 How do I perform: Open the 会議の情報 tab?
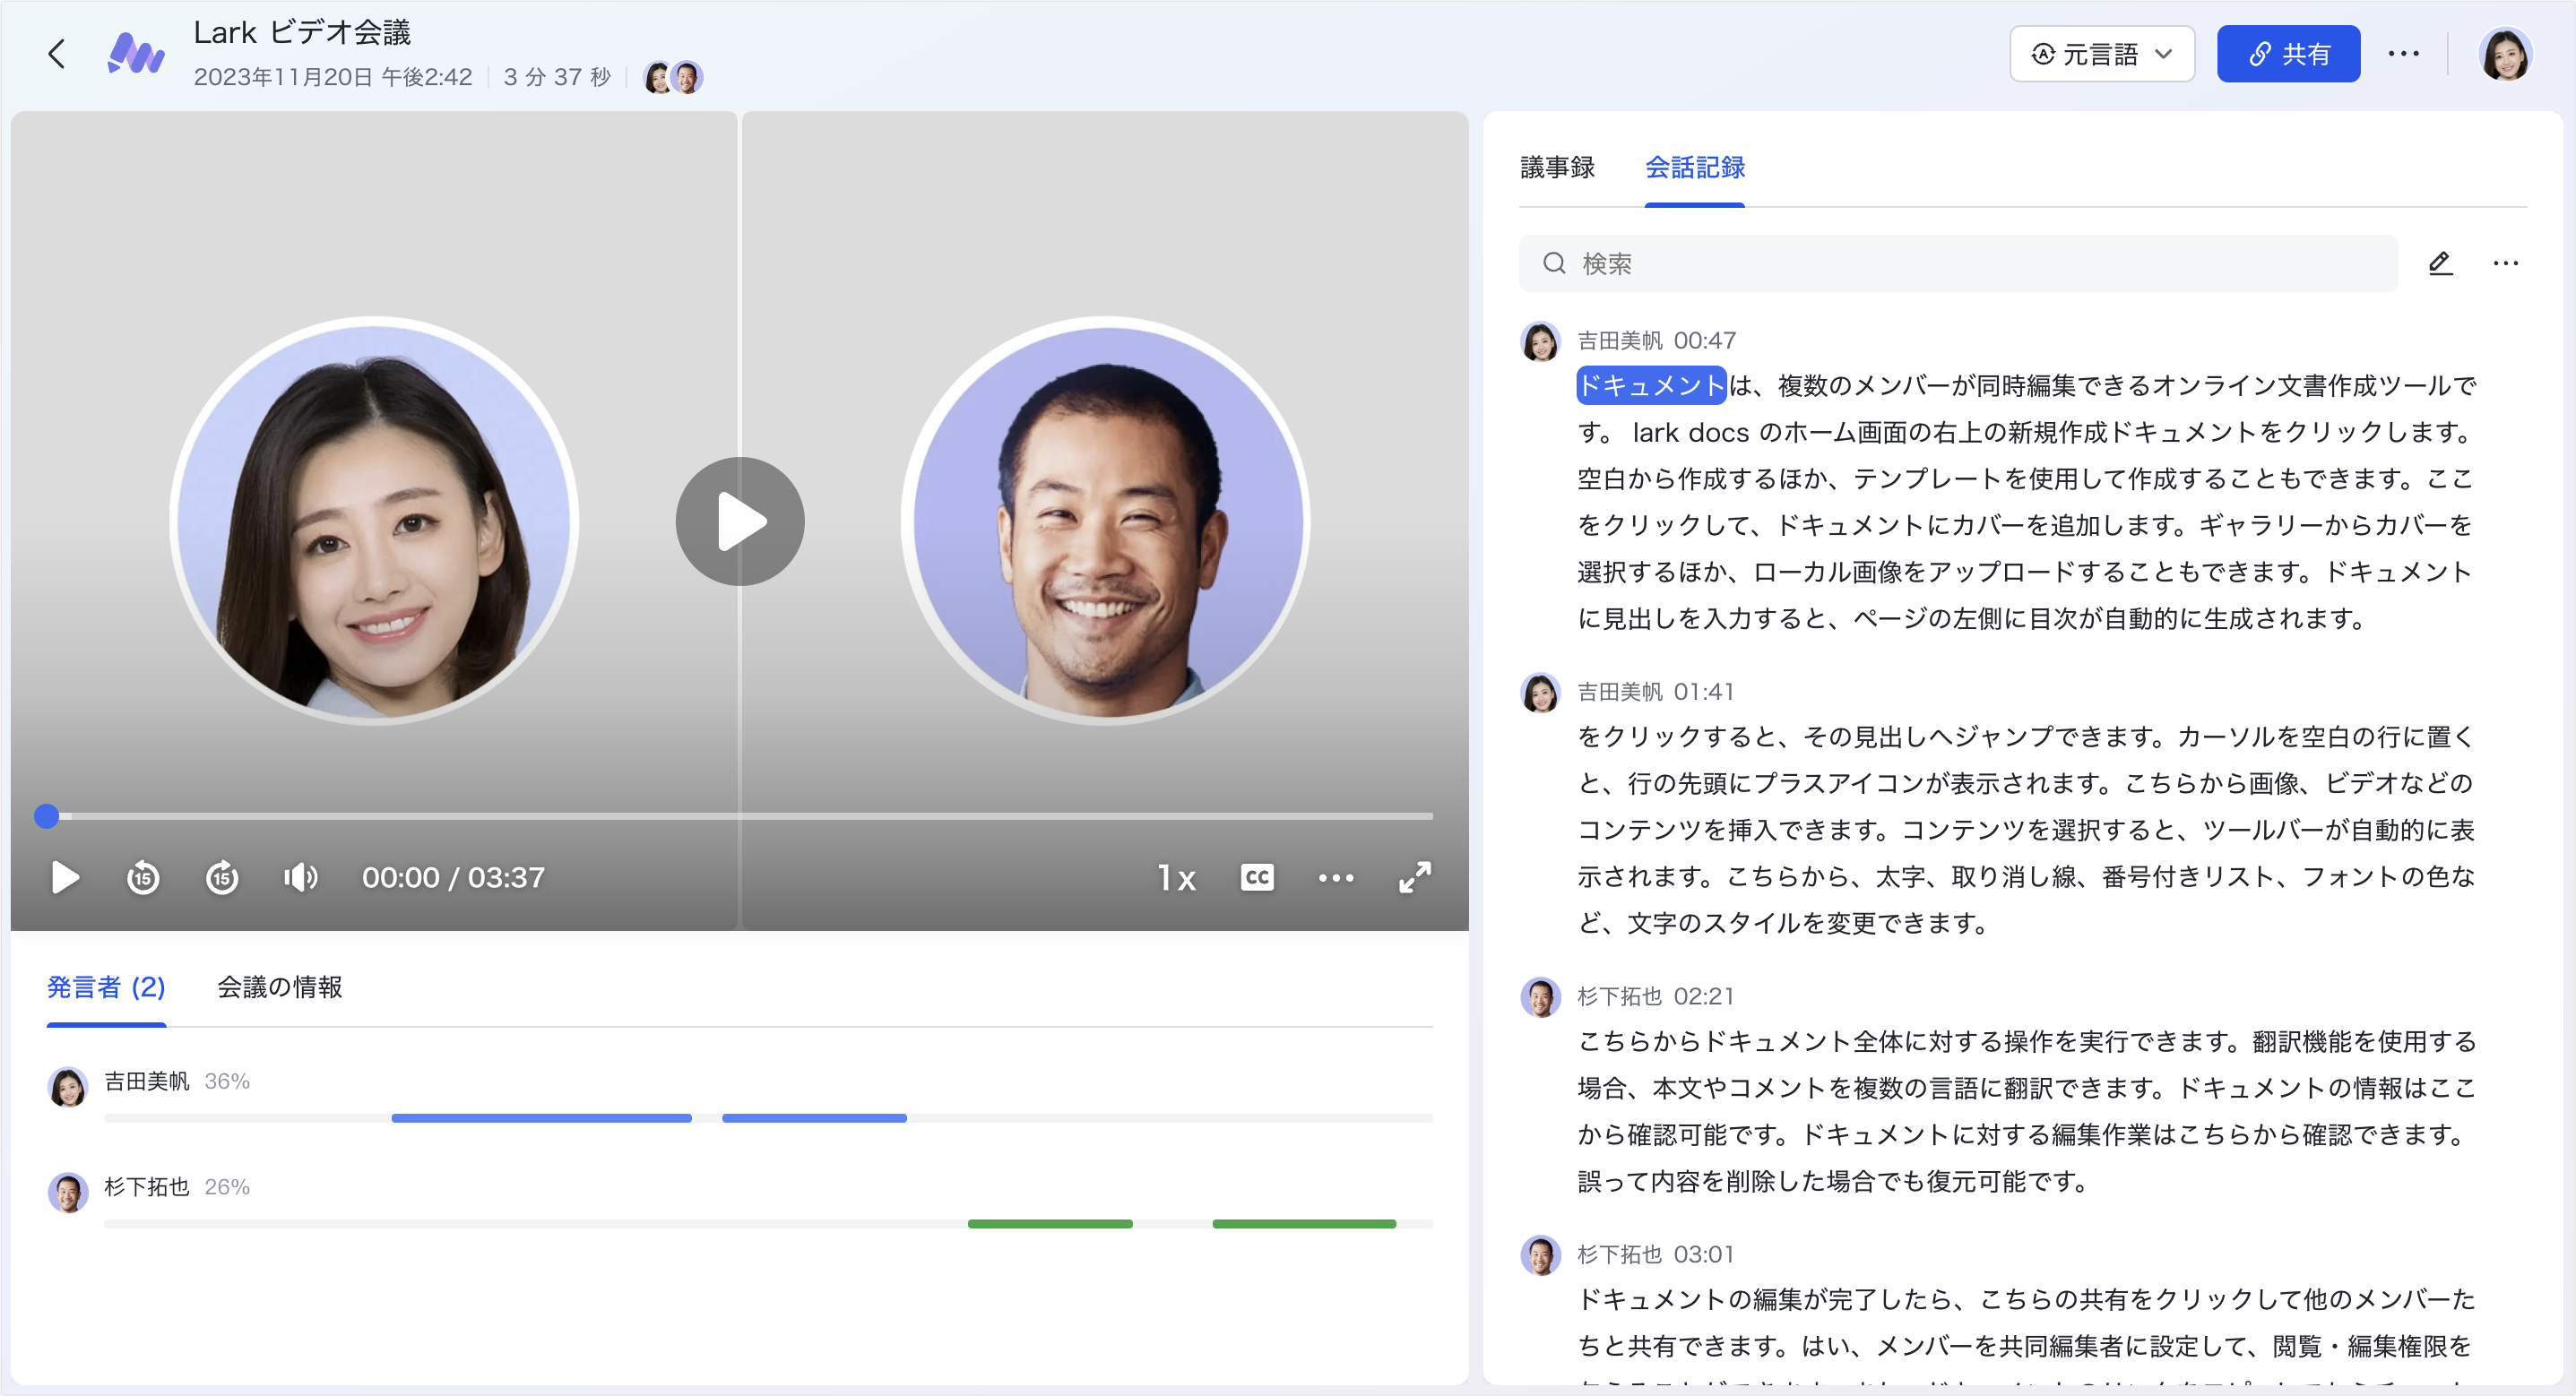tap(279, 987)
